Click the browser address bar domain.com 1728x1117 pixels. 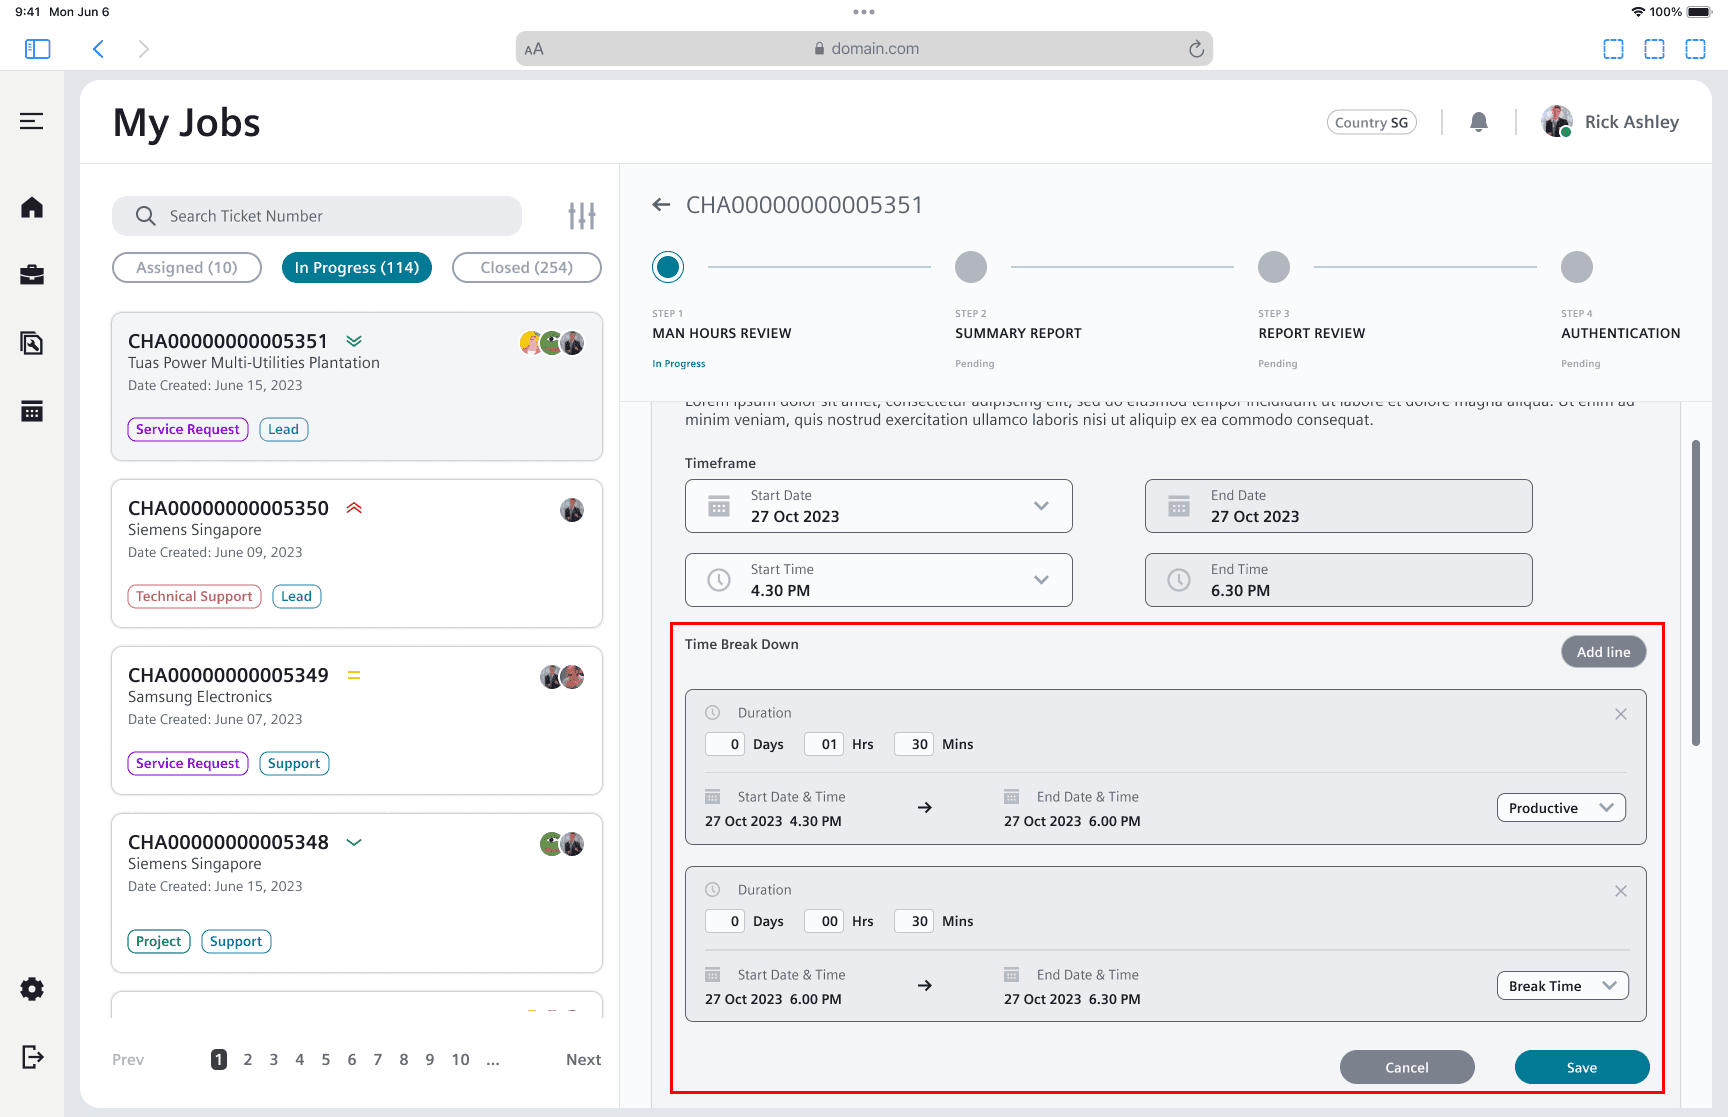click(865, 49)
